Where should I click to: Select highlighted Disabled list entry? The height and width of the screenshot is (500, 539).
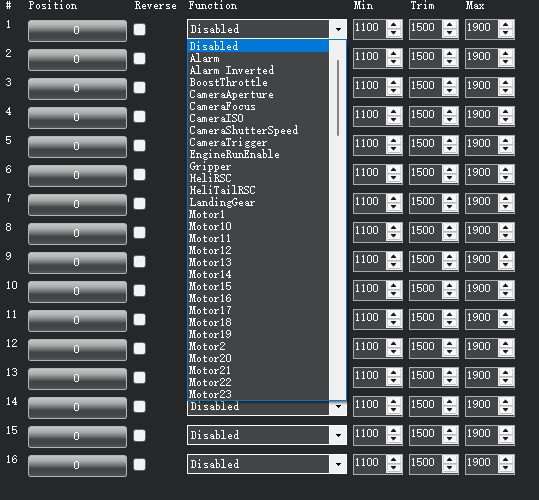pos(258,46)
